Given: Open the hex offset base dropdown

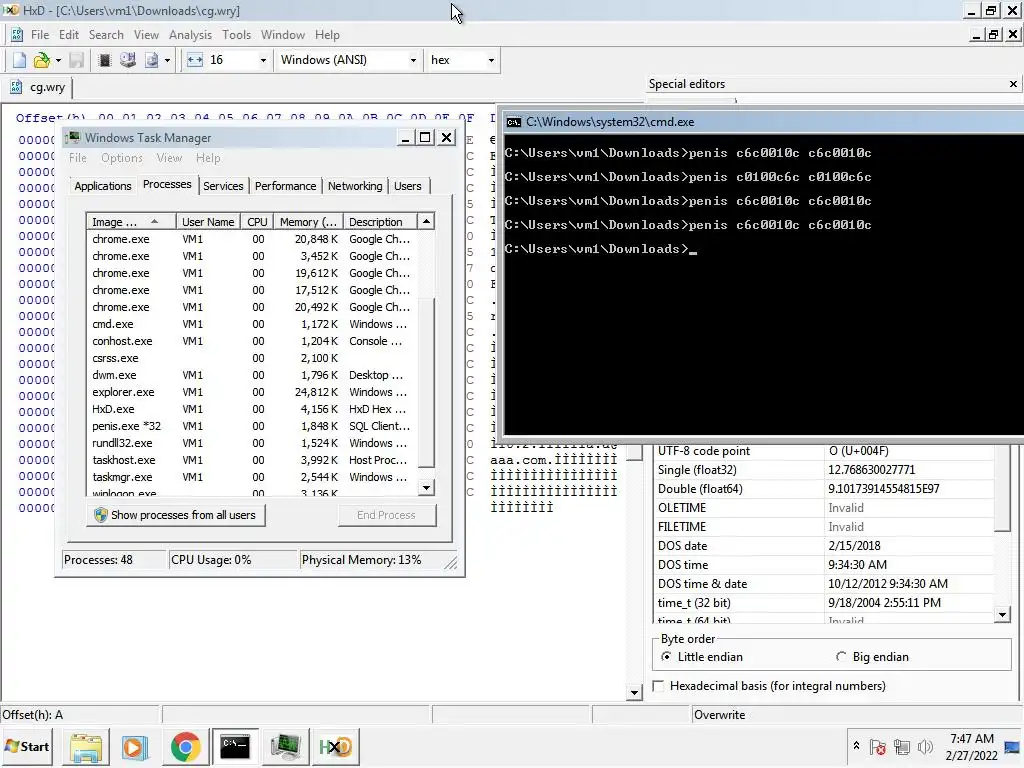Looking at the screenshot, I should click(491, 60).
